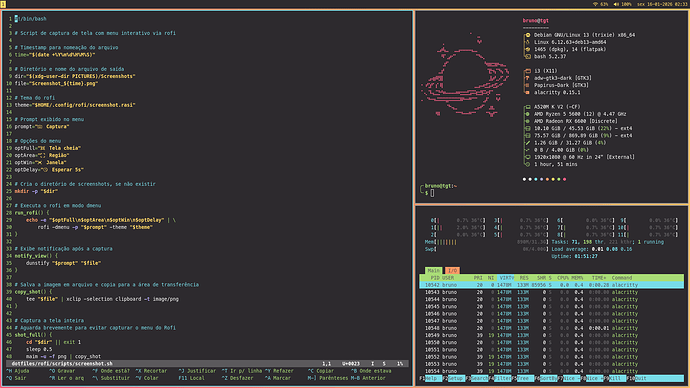Click the packages icon next to 1465 (dpkg)

[x=528, y=49]
